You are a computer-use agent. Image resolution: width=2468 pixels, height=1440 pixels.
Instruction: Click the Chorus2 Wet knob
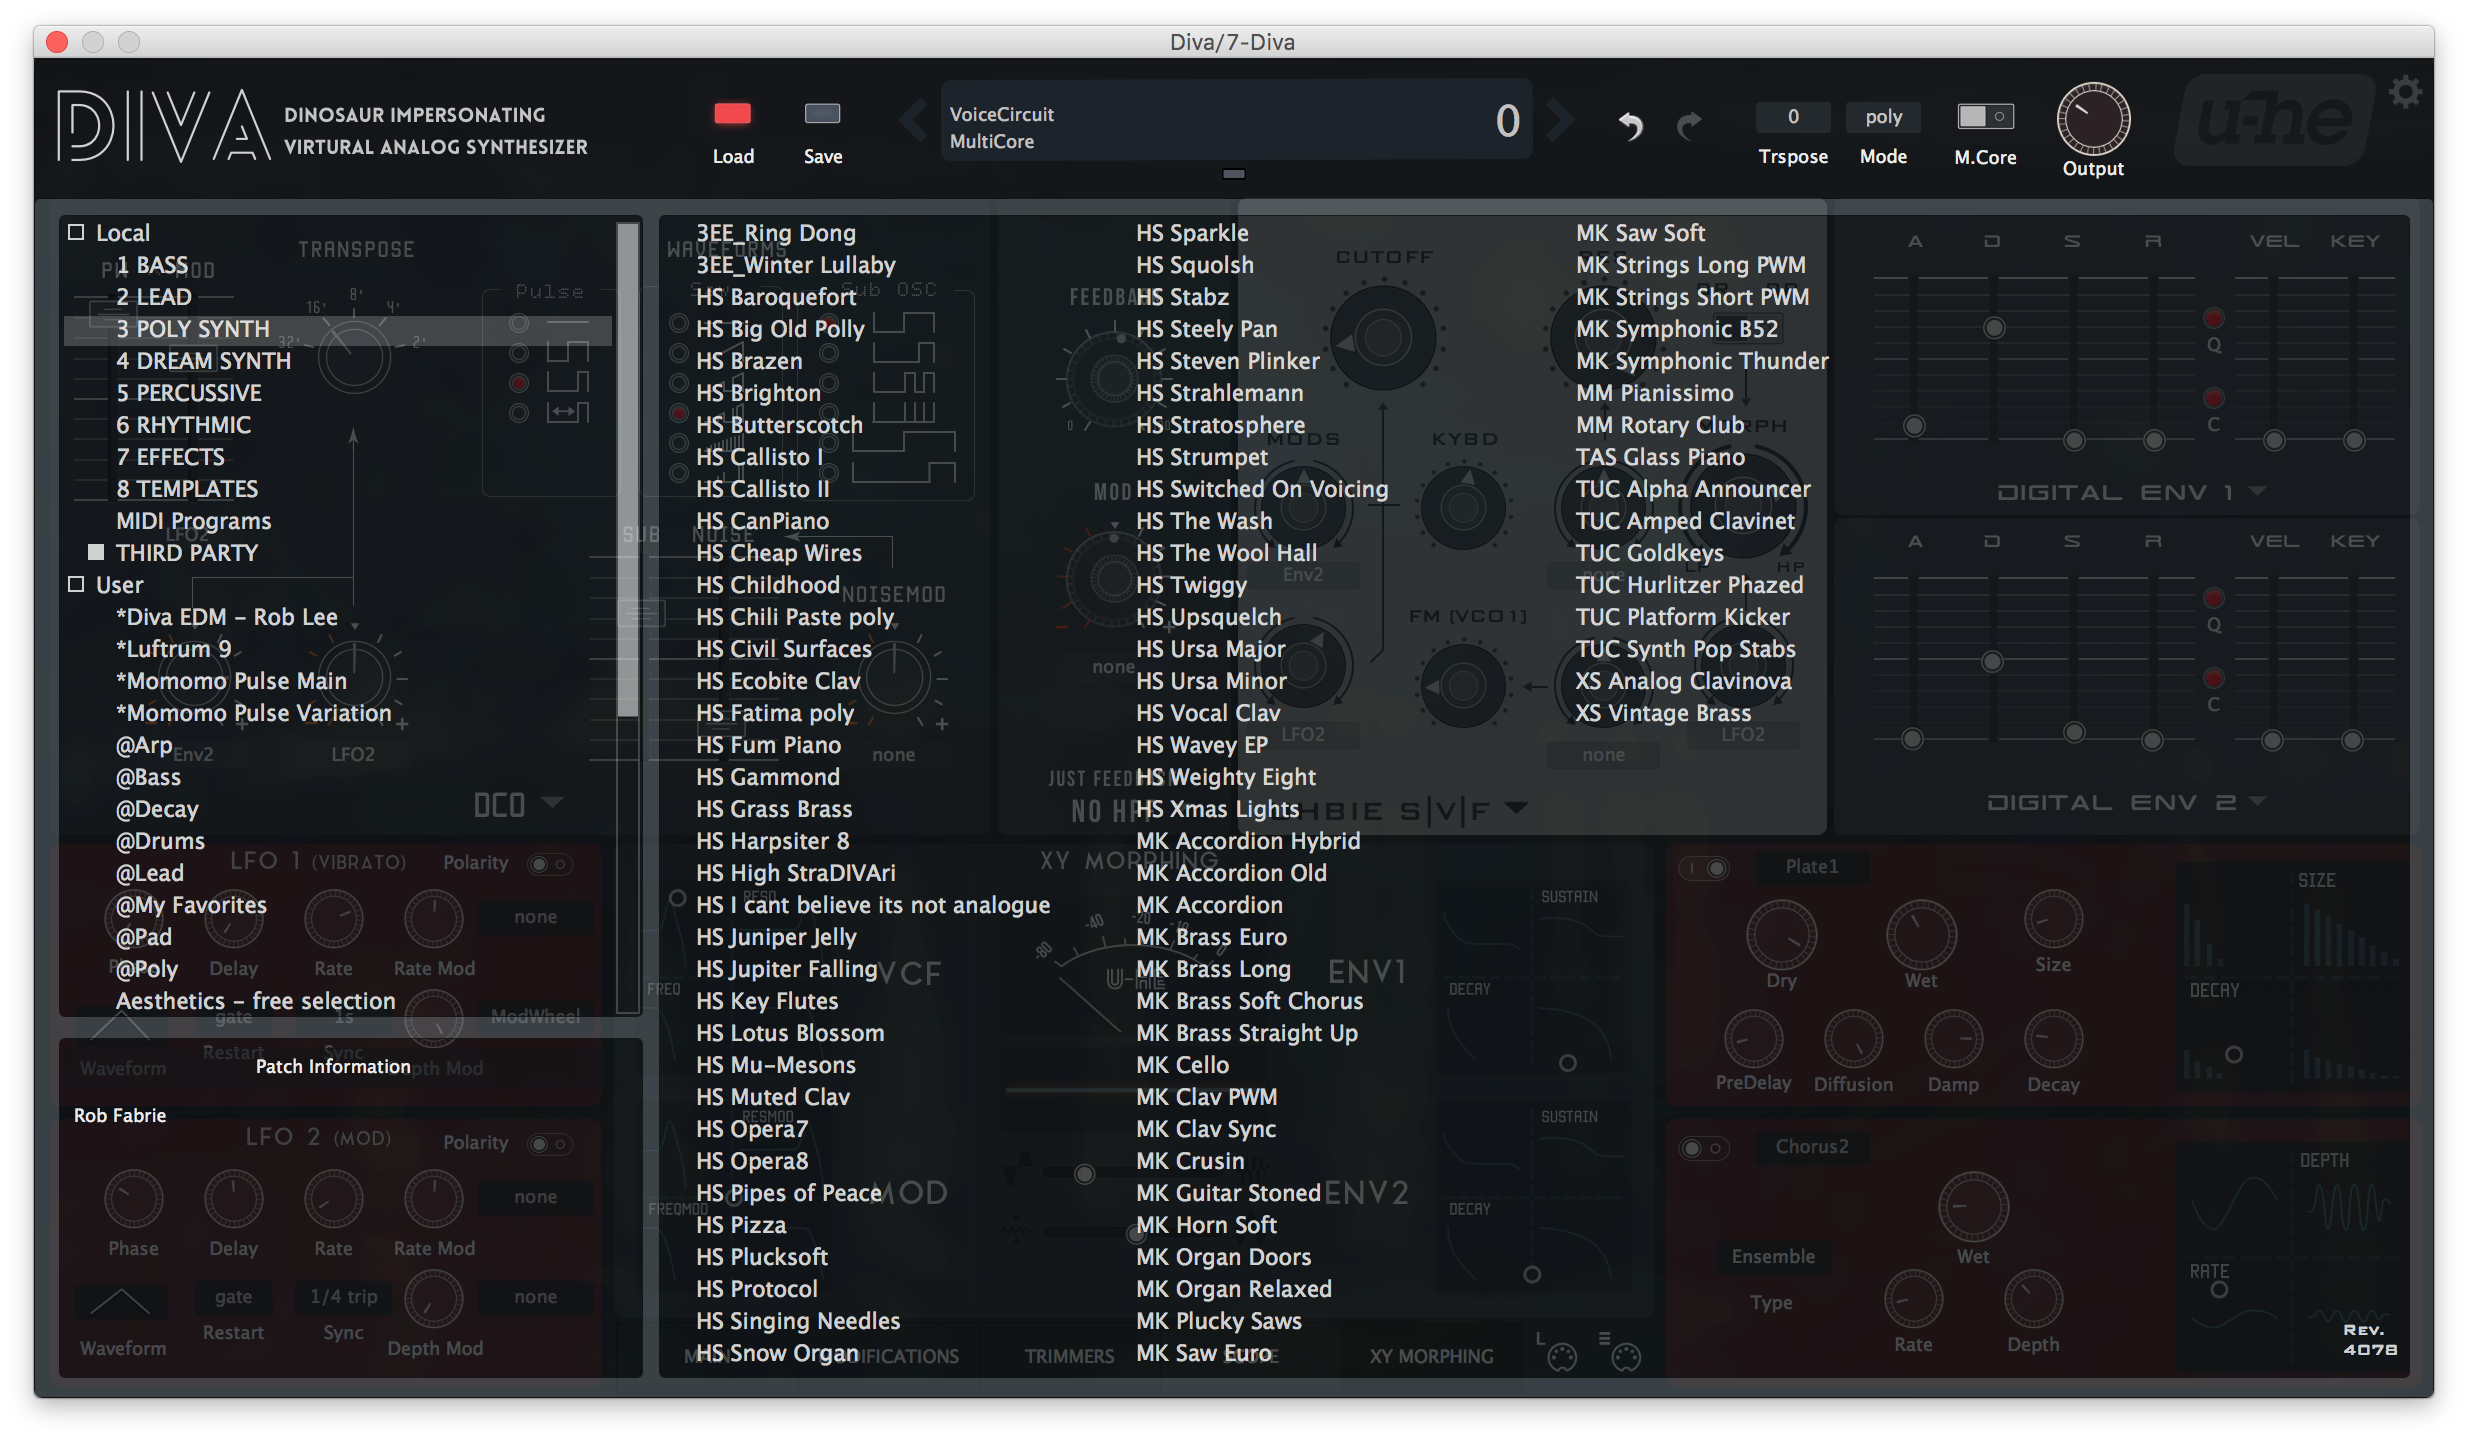[1973, 1207]
